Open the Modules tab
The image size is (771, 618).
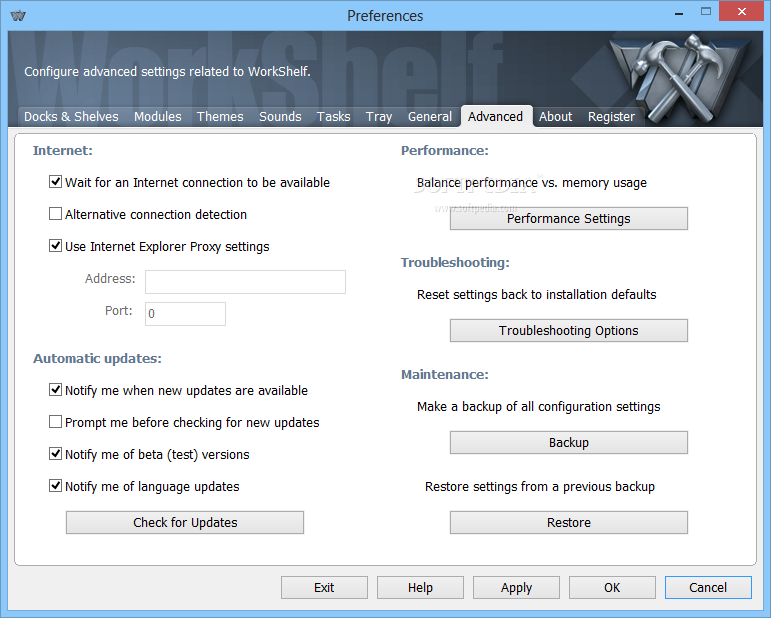158,117
